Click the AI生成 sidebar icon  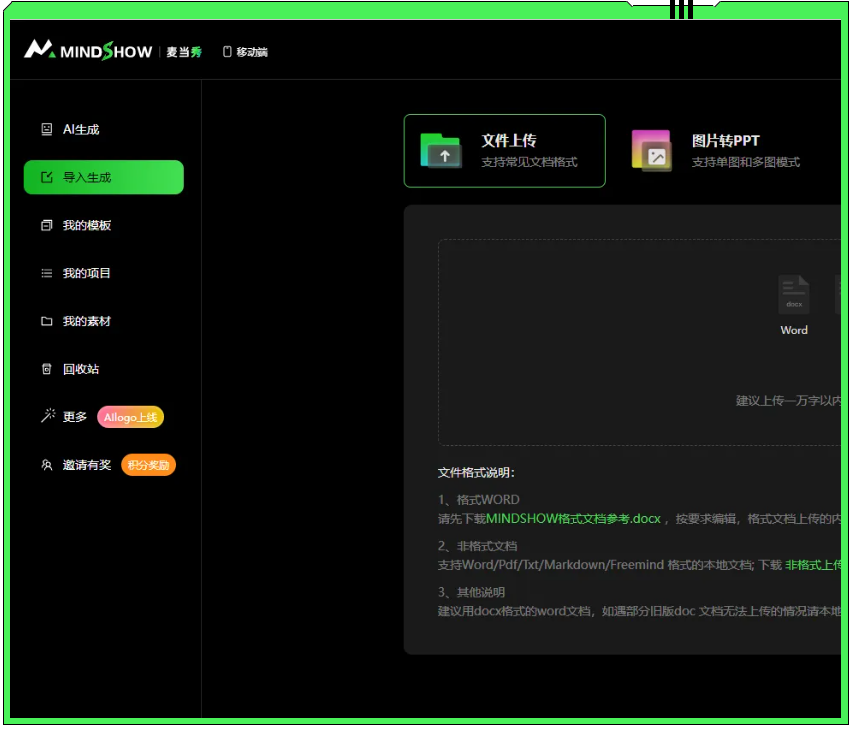(47, 129)
